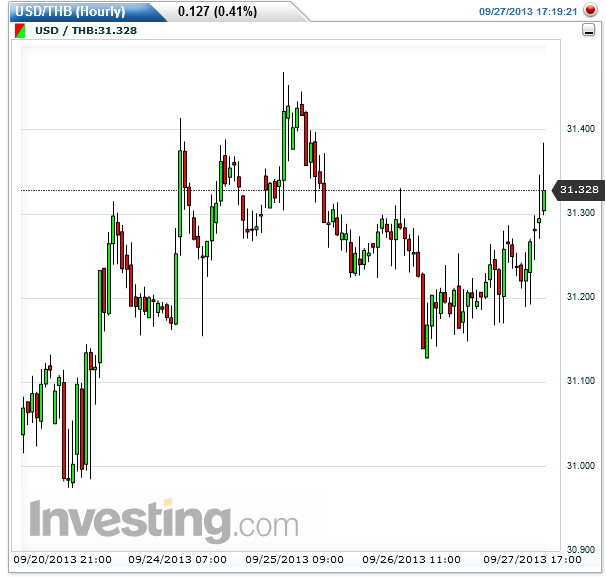Click the 0.127 (0.41%) change value
This screenshot has width=606, height=577.
click(217, 12)
